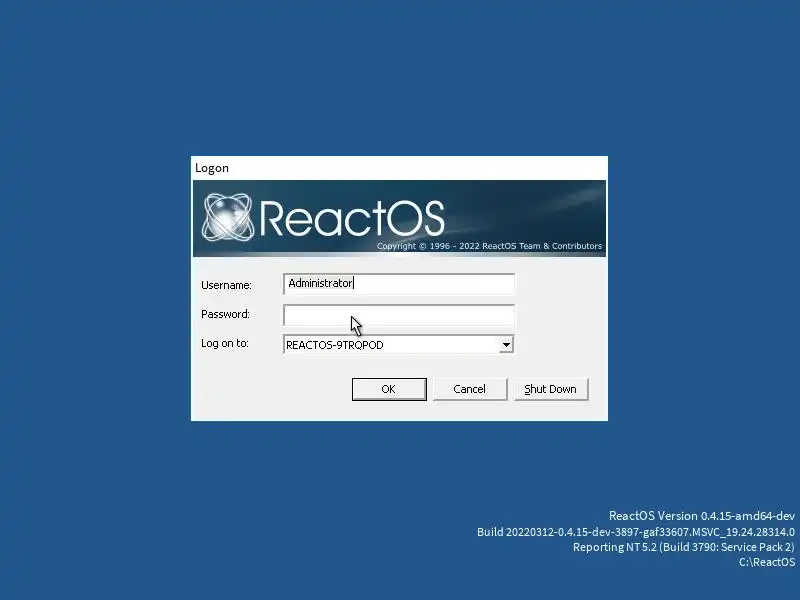Screen dimensions: 800x600
Task: Click the ReactOS globe logo icon
Action: click(228, 217)
